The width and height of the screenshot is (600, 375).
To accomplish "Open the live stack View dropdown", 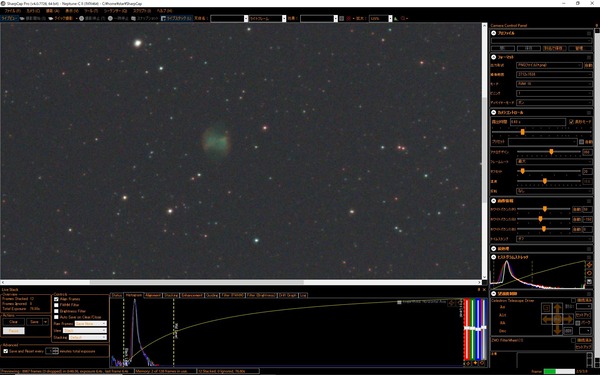I will 85,331.
